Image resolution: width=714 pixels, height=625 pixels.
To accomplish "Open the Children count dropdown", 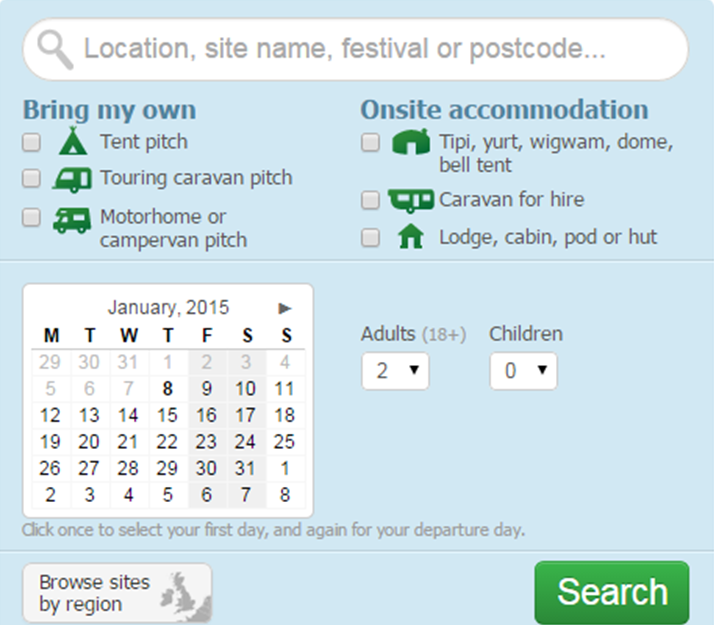I will tap(523, 371).
